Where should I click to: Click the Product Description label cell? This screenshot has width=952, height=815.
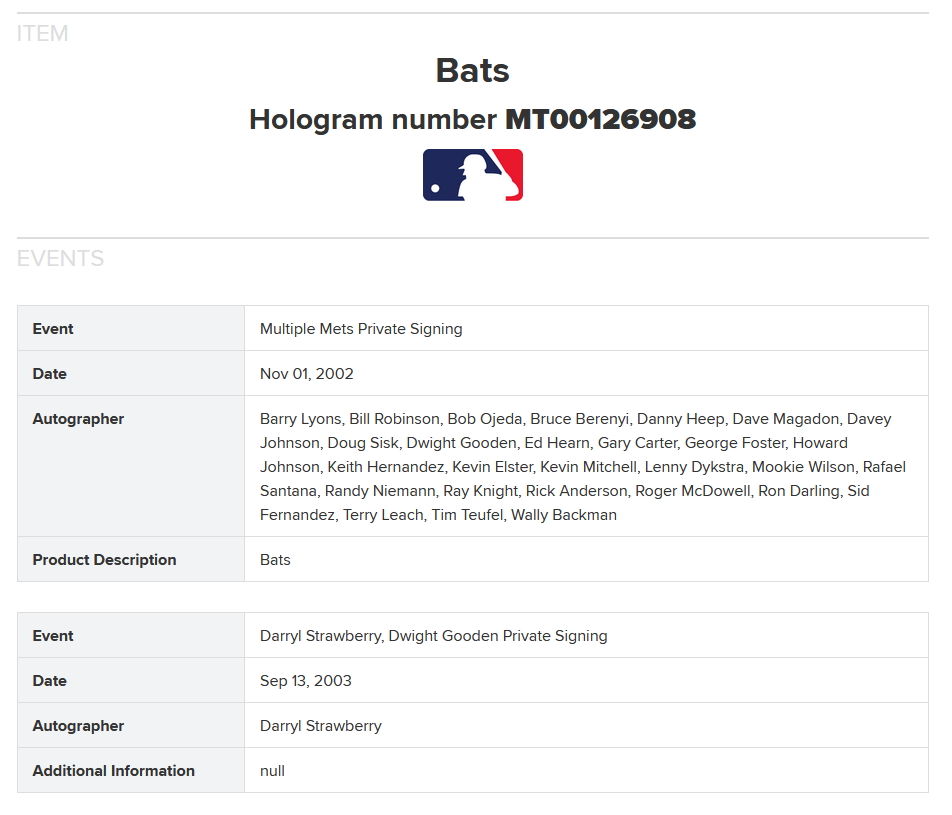coord(131,559)
